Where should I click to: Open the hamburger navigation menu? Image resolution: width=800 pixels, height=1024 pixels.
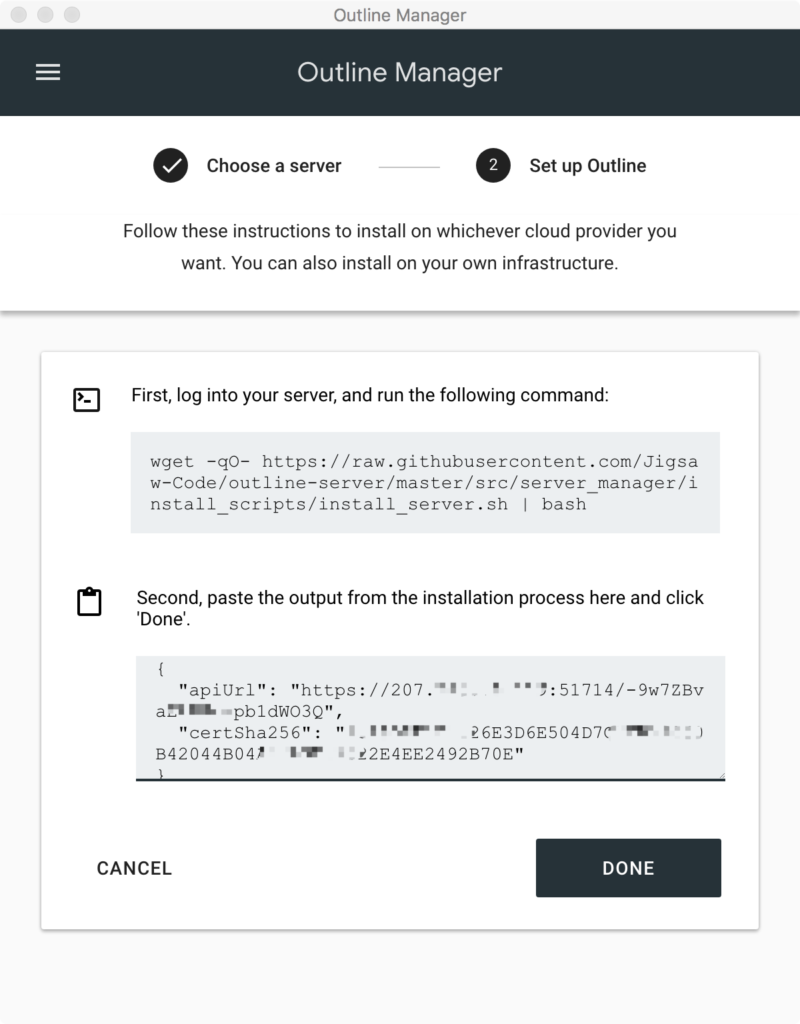click(48, 72)
